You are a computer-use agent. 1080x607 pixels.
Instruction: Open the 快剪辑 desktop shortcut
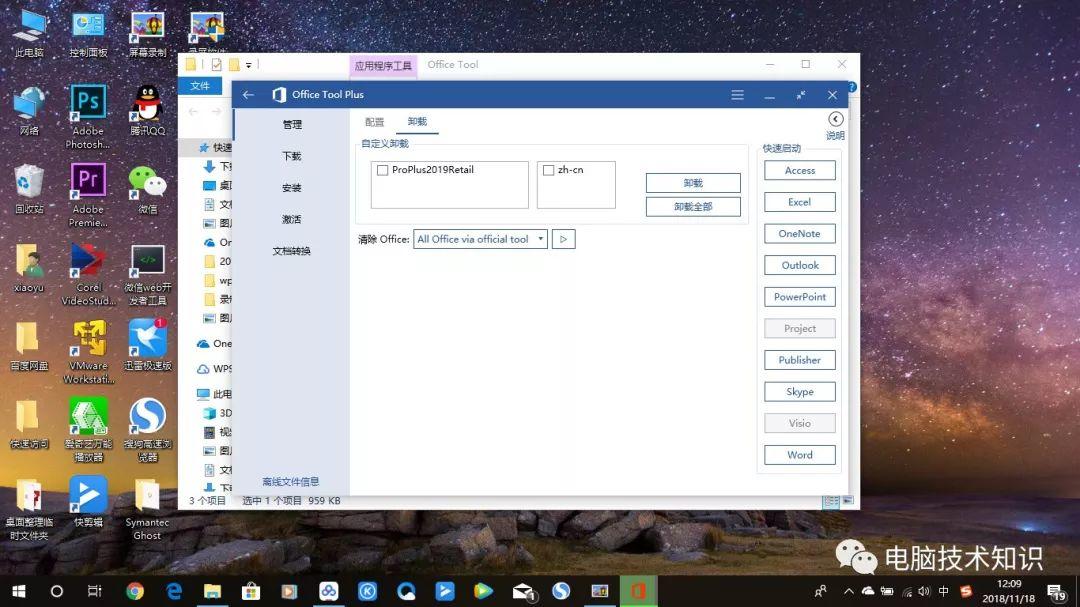(x=88, y=502)
